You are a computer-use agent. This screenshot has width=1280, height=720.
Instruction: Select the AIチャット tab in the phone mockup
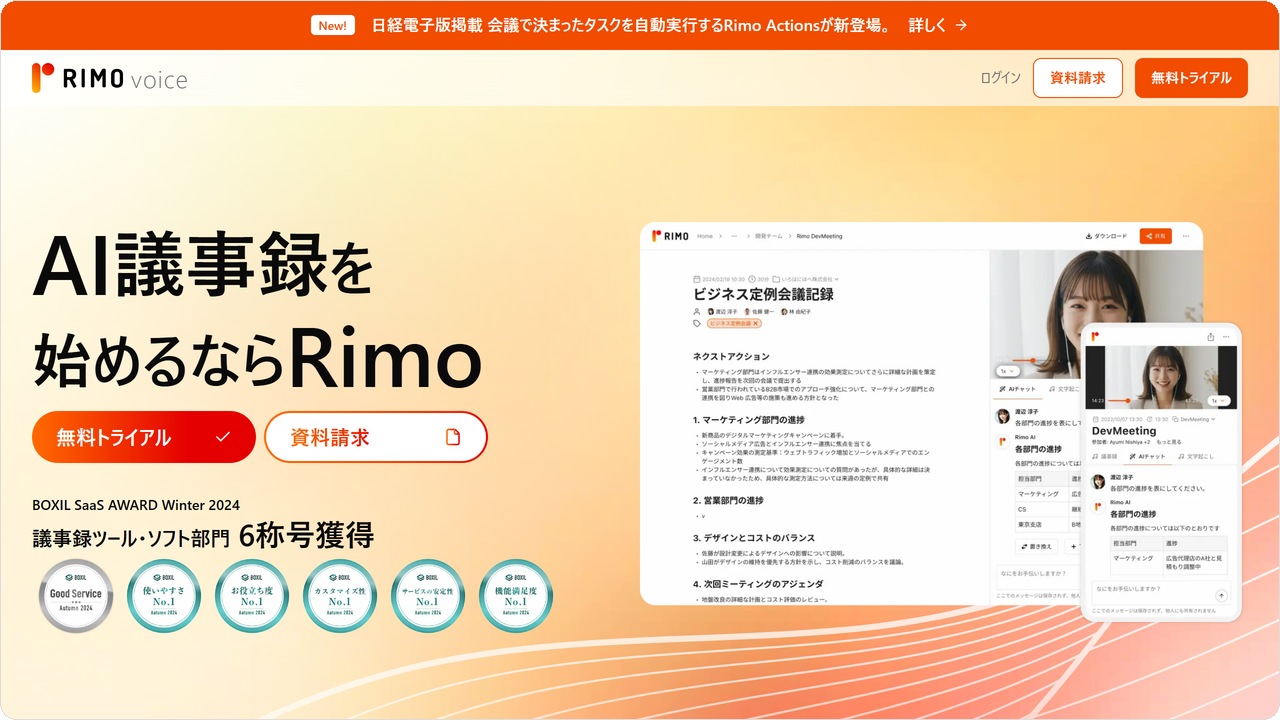pos(1147,456)
